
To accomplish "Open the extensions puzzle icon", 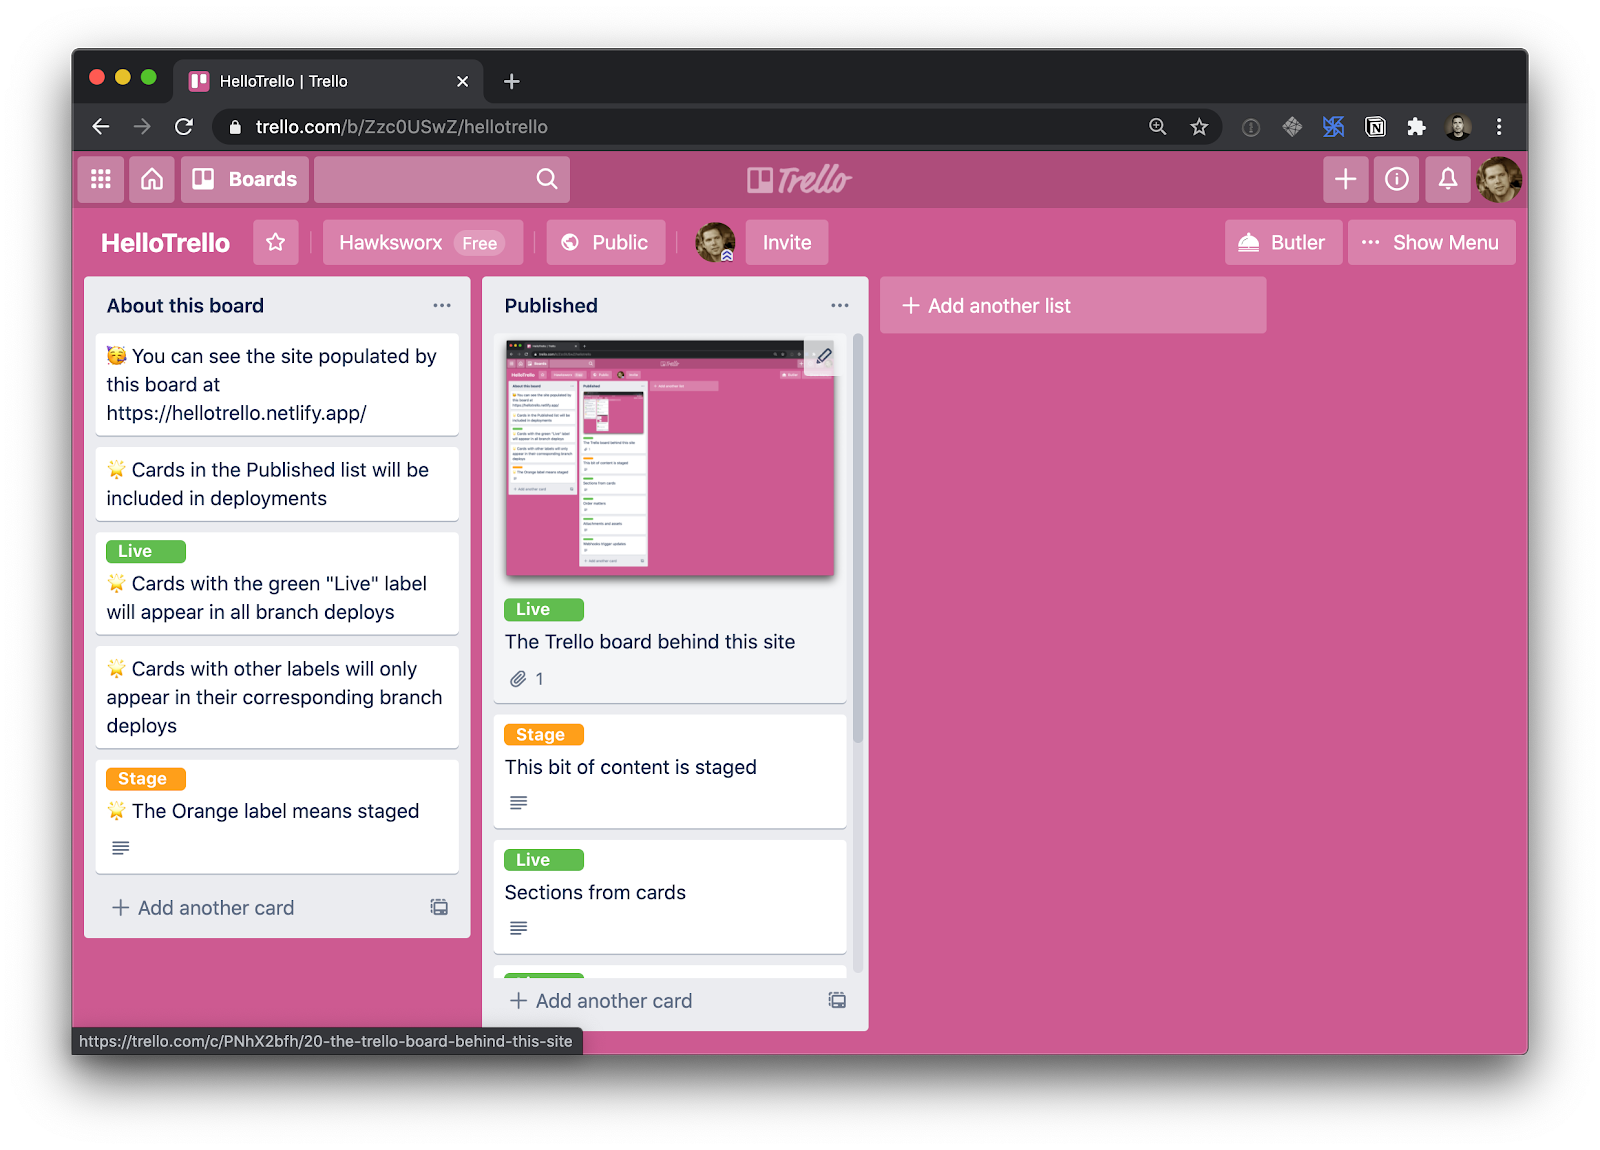I will (x=1416, y=127).
